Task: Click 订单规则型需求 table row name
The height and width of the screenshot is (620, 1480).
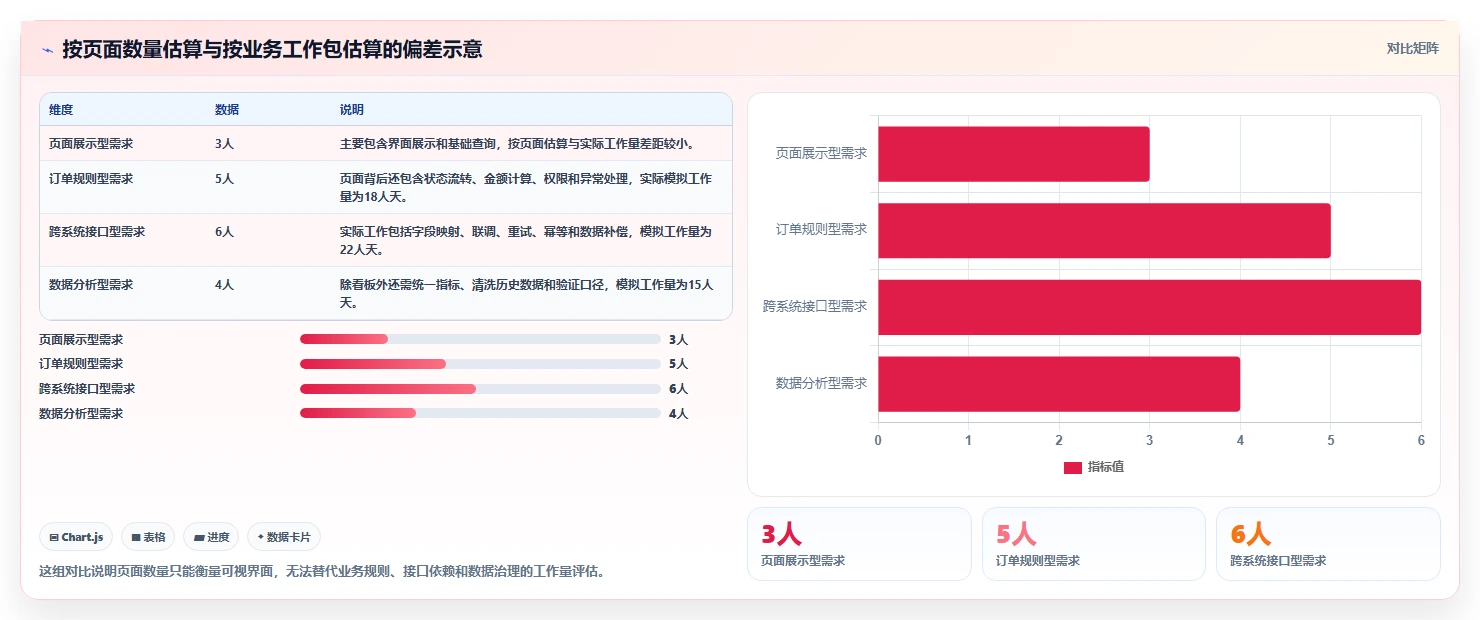Action: coord(91,179)
